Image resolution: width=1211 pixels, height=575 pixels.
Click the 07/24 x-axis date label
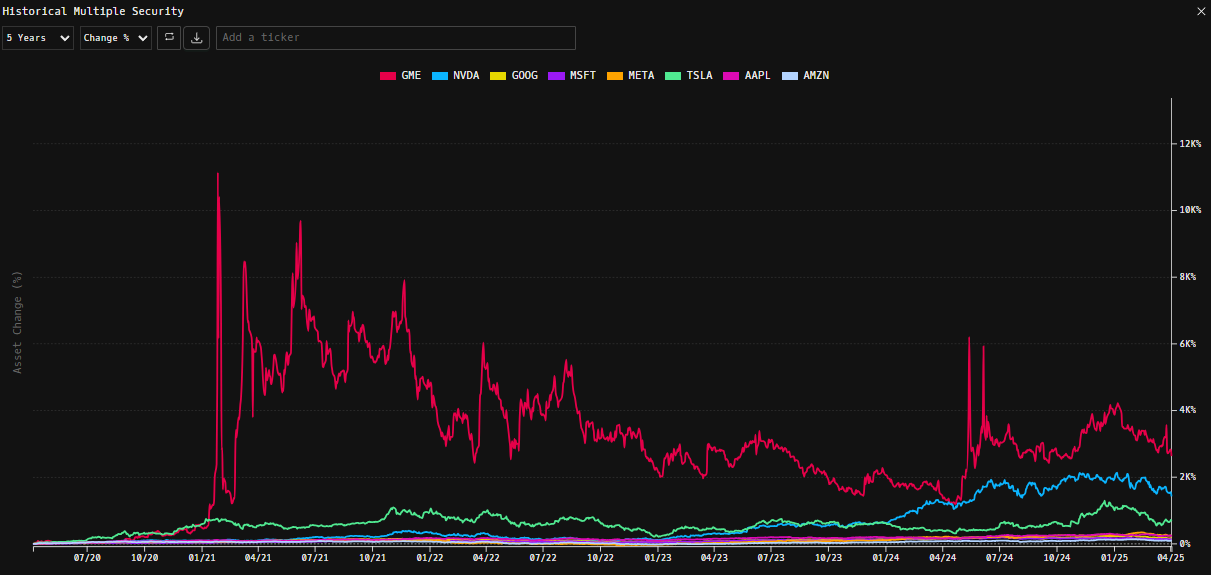click(x=1000, y=558)
